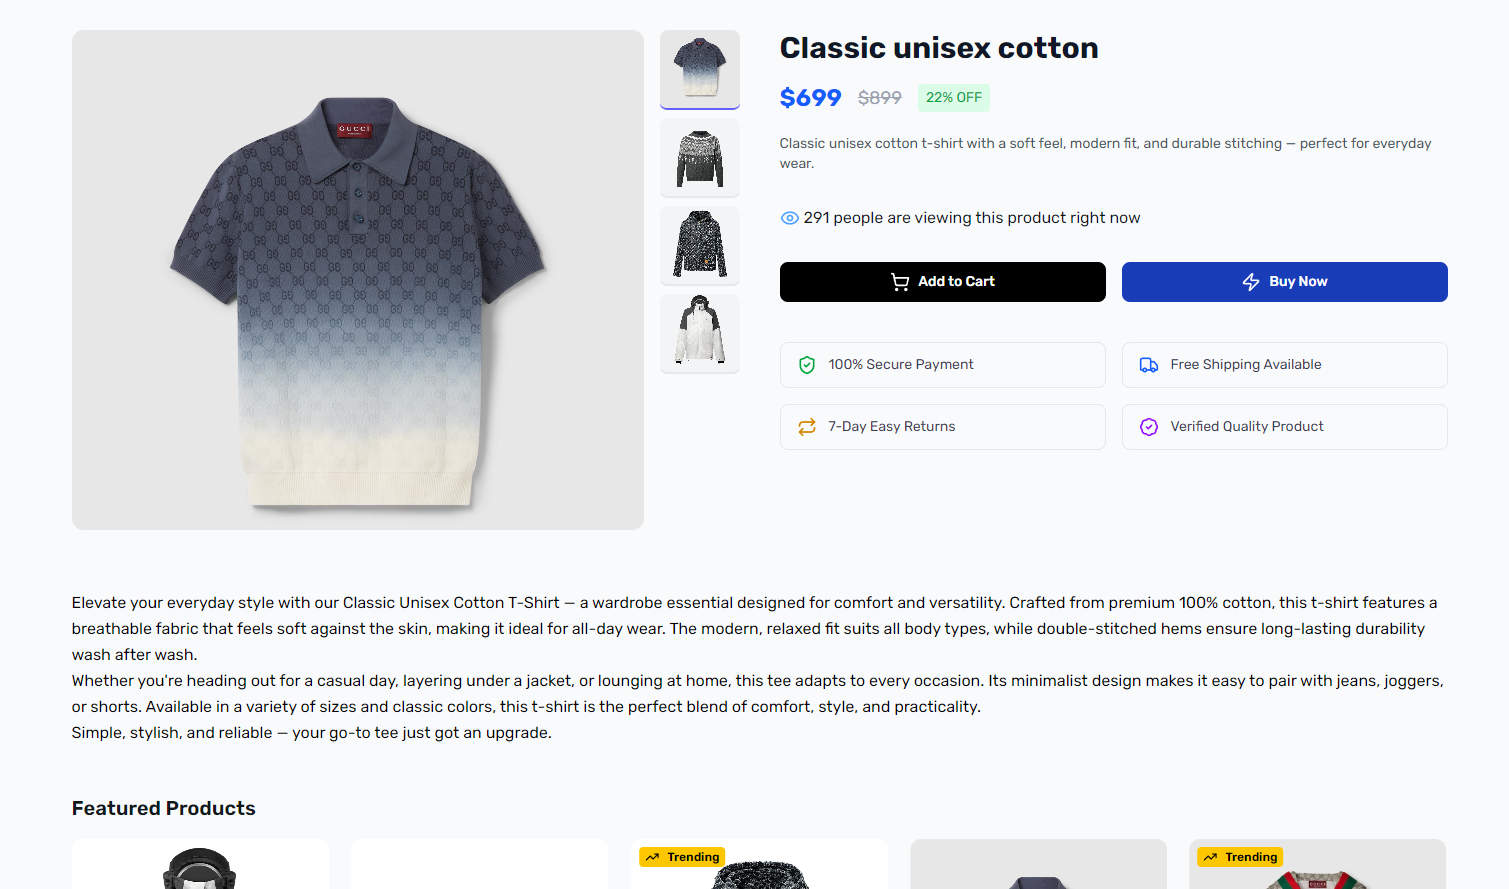Viewport: 1509px width, 889px height.
Task: Click the blue truck Free Shipping icon
Action: [1149, 365]
